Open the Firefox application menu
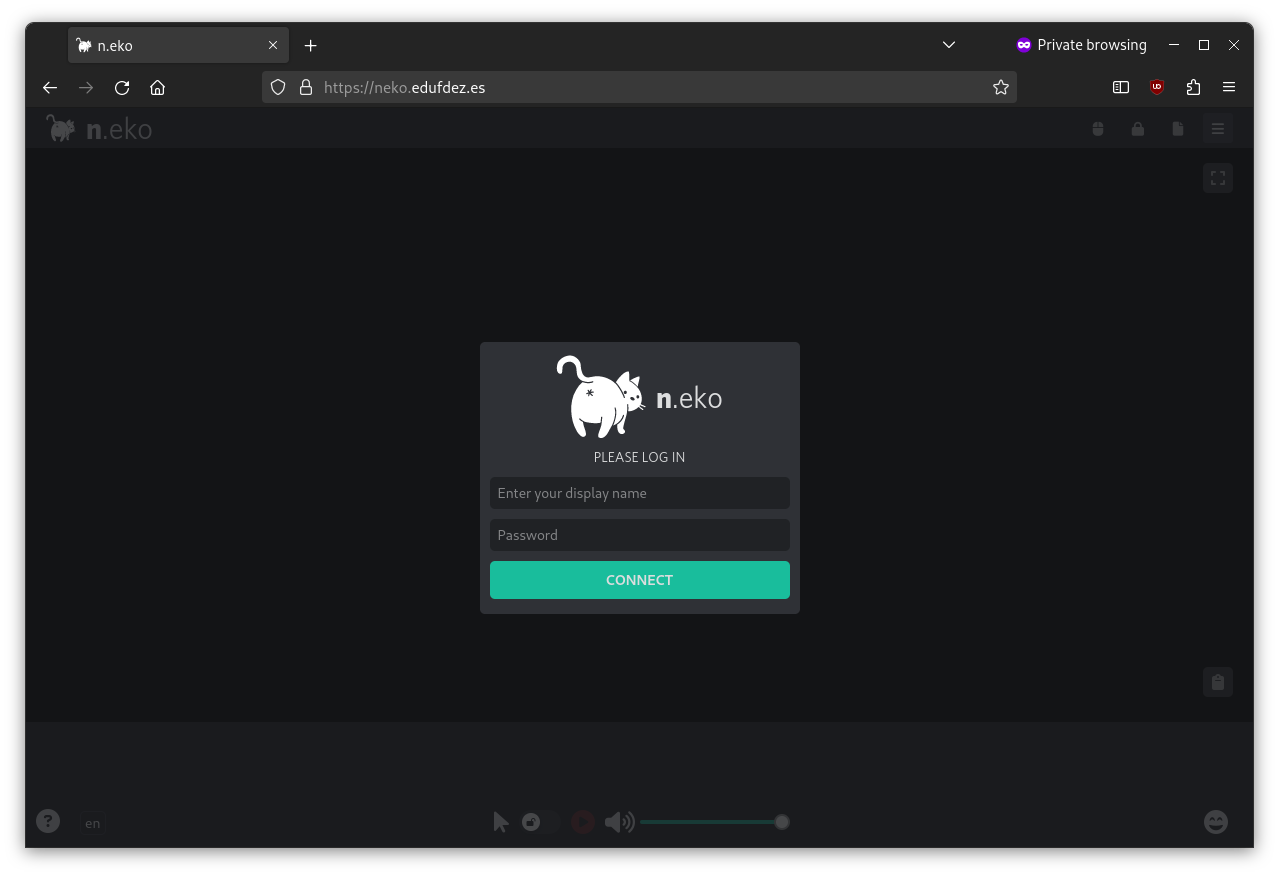1279x876 pixels. click(x=1229, y=87)
